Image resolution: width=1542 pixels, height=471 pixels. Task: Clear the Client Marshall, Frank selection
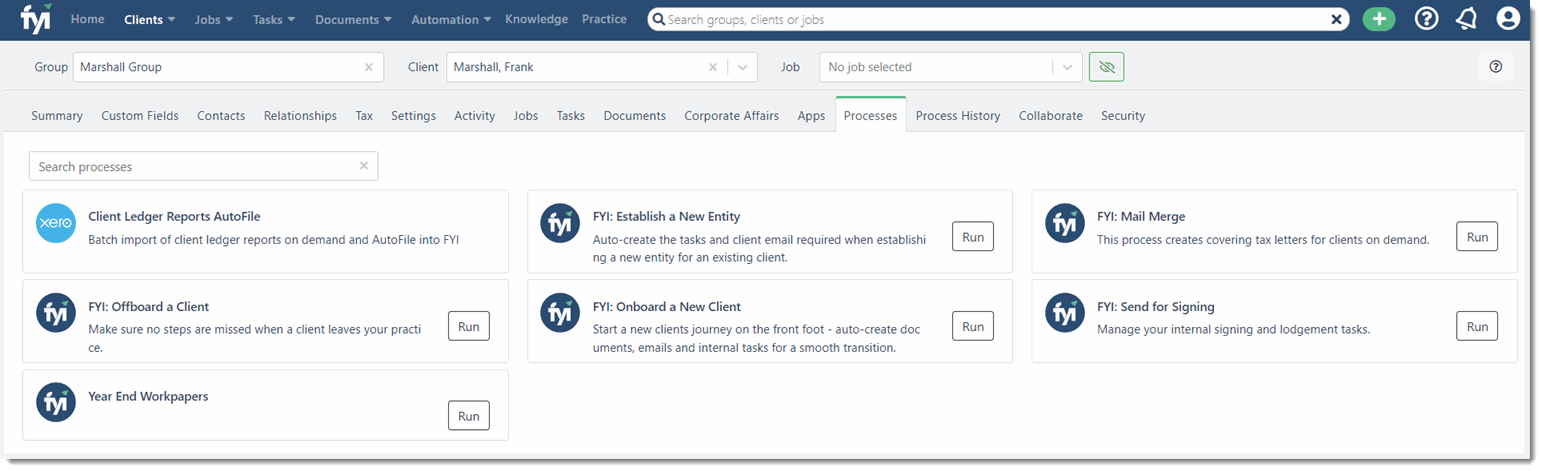tap(713, 67)
